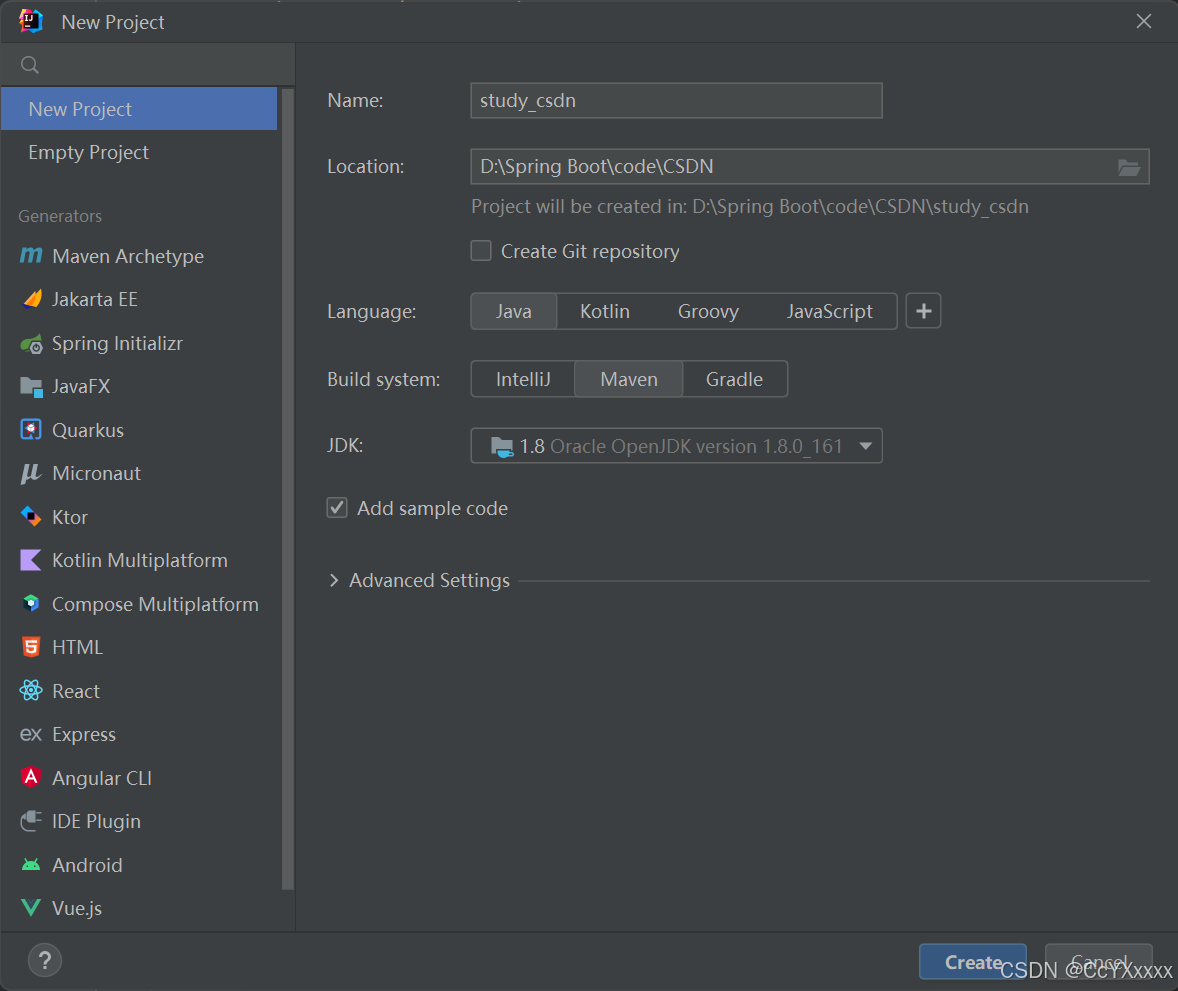Add another language with plus button
Image resolution: width=1178 pixels, height=991 pixels.
[x=923, y=311]
